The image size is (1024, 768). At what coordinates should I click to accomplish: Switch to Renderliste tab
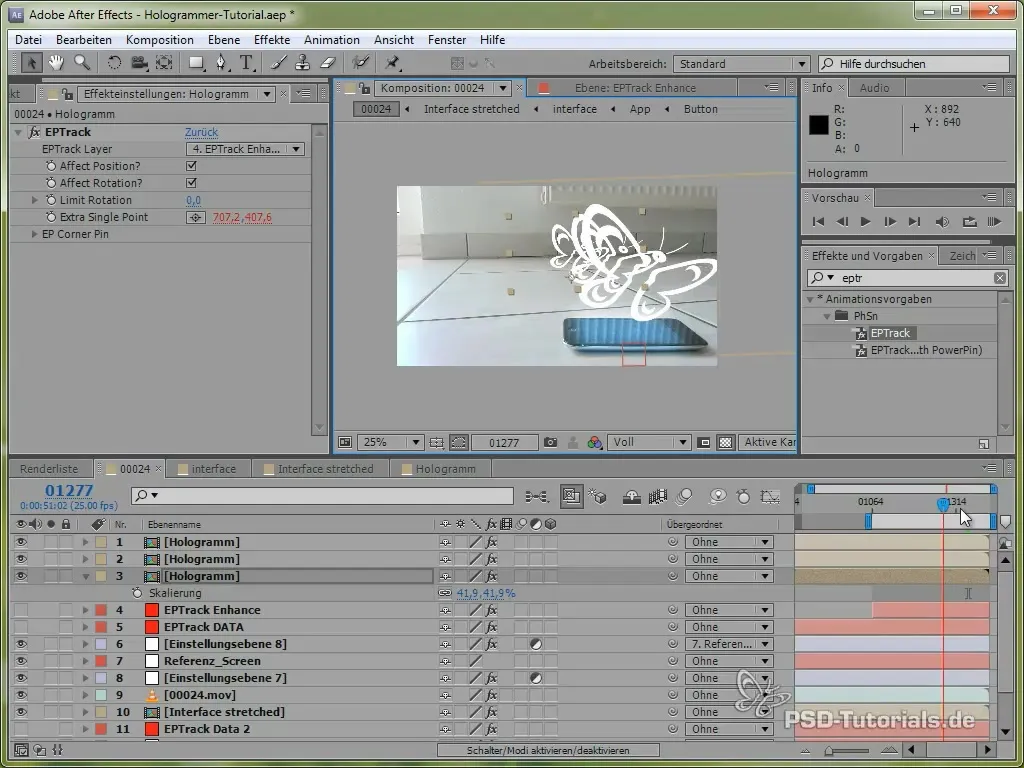[x=49, y=469]
